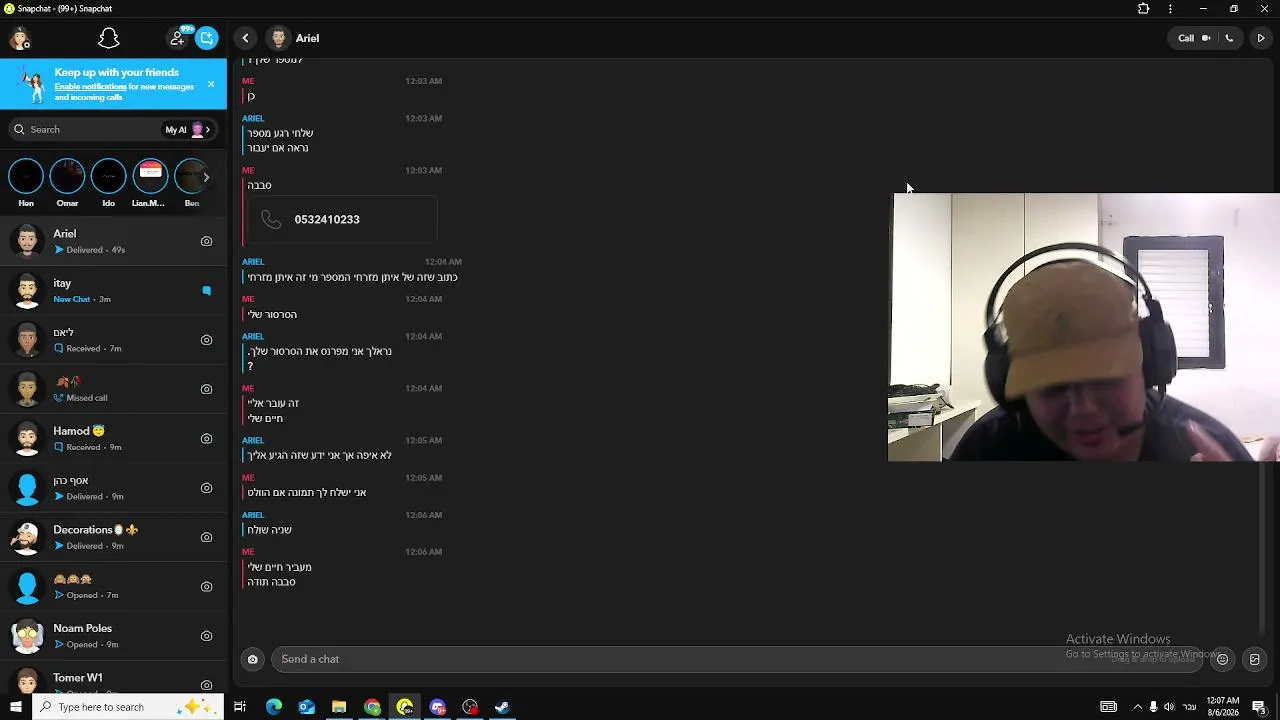View Hen's story
The image size is (1280, 720).
(26, 183)
